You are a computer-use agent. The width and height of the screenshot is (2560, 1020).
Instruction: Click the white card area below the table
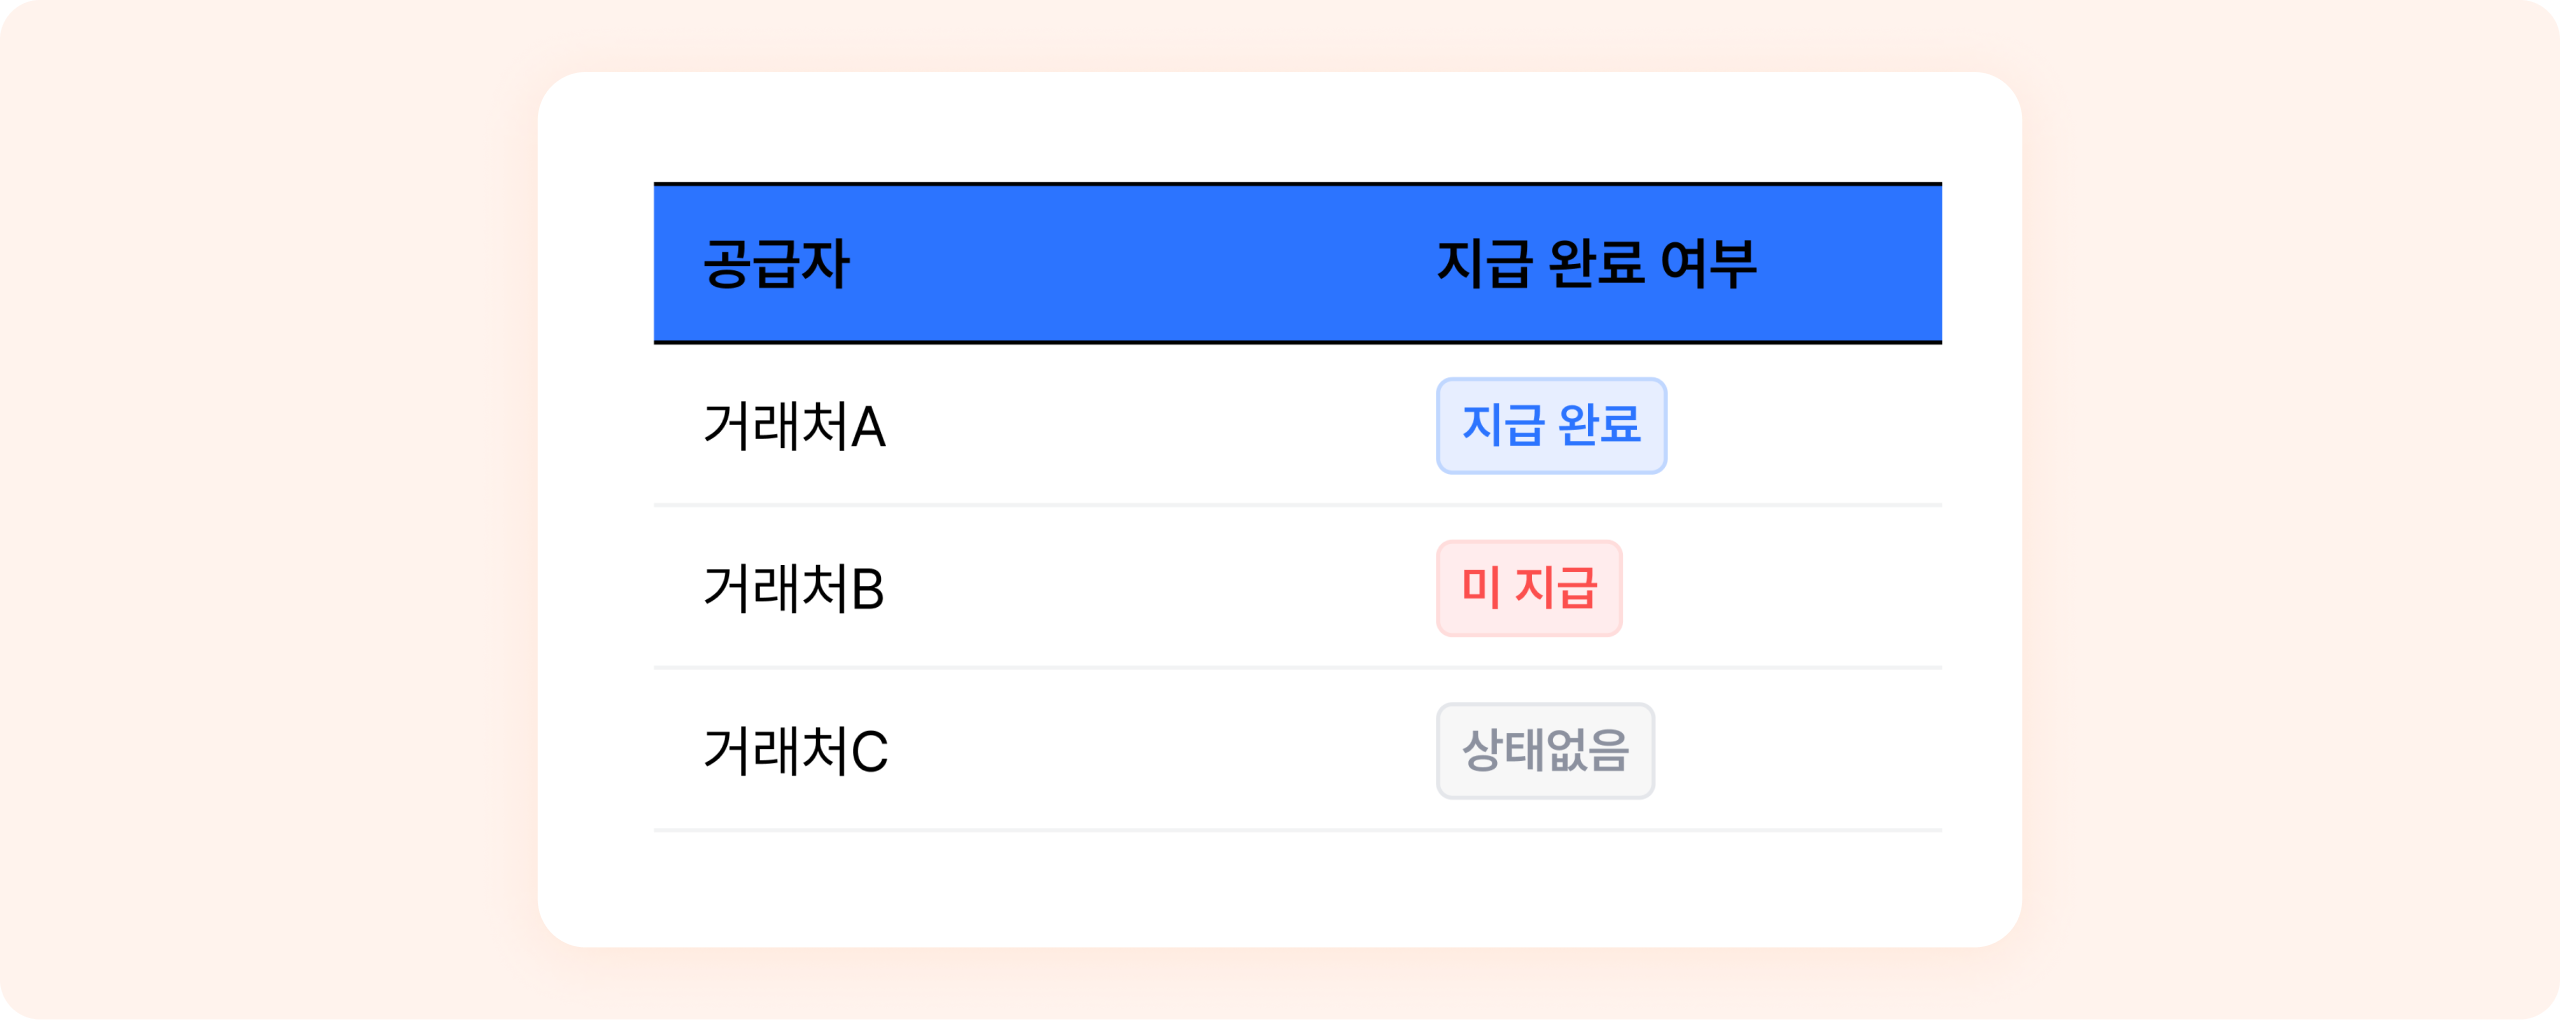coord(1280,888)
